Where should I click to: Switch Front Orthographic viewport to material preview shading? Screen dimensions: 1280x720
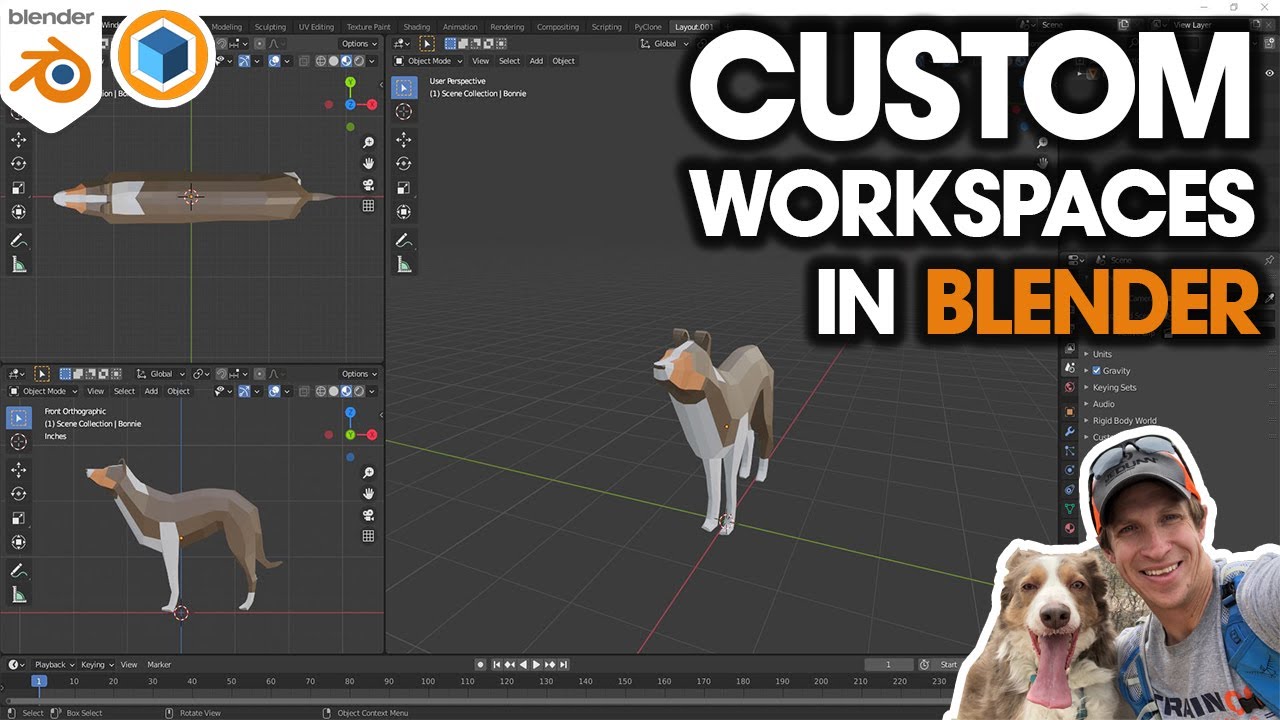coord(347,391)
